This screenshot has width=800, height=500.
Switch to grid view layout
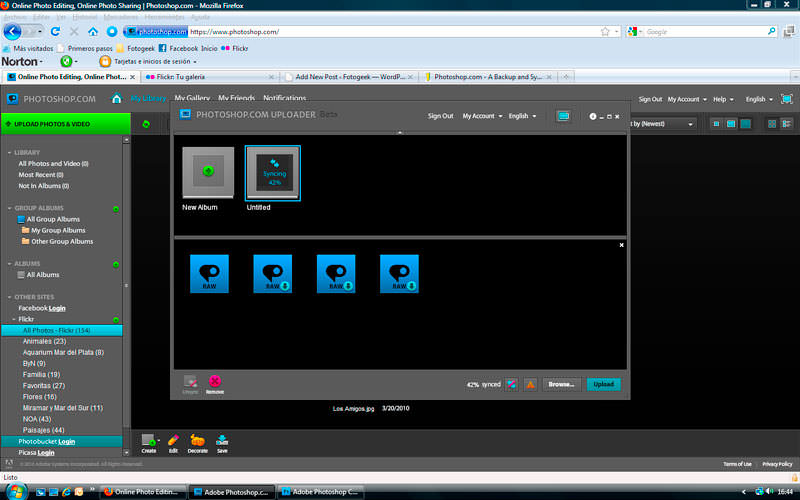pyautogui.click(x=772, y=124)
